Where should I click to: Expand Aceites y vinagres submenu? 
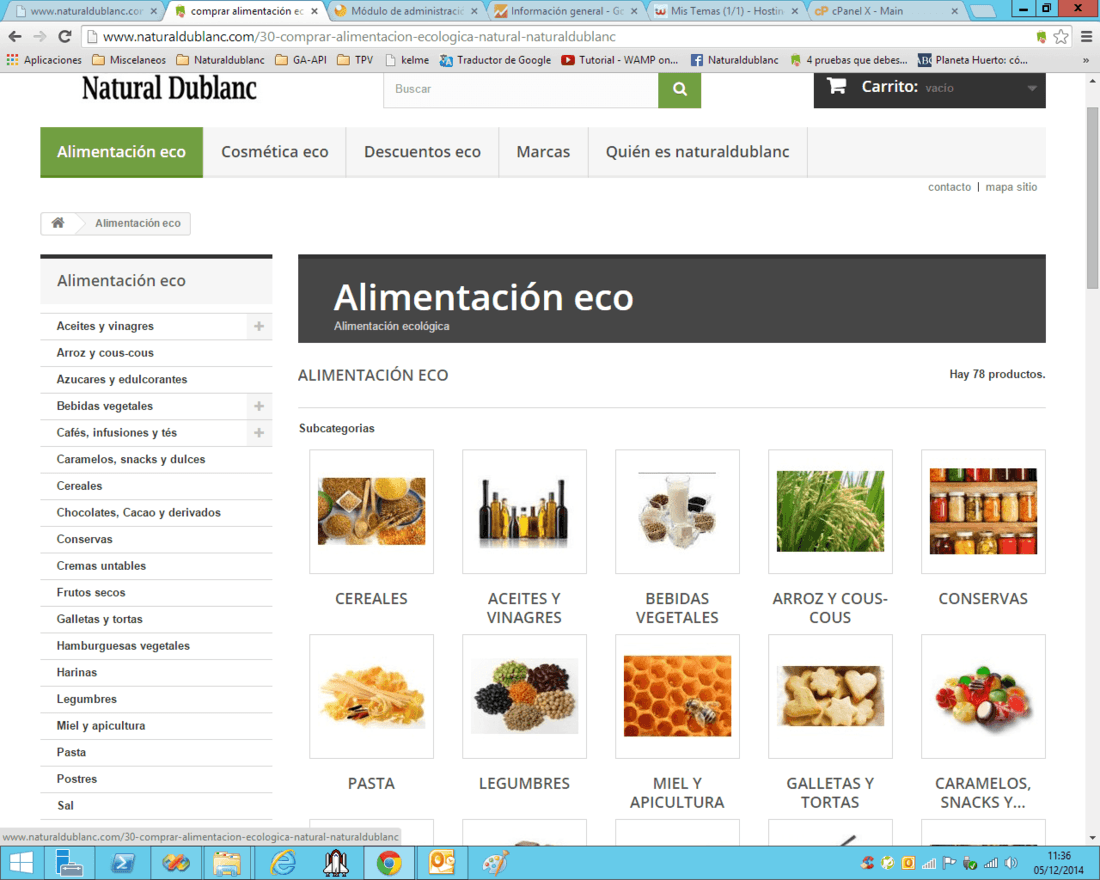[x=259, y=326]
